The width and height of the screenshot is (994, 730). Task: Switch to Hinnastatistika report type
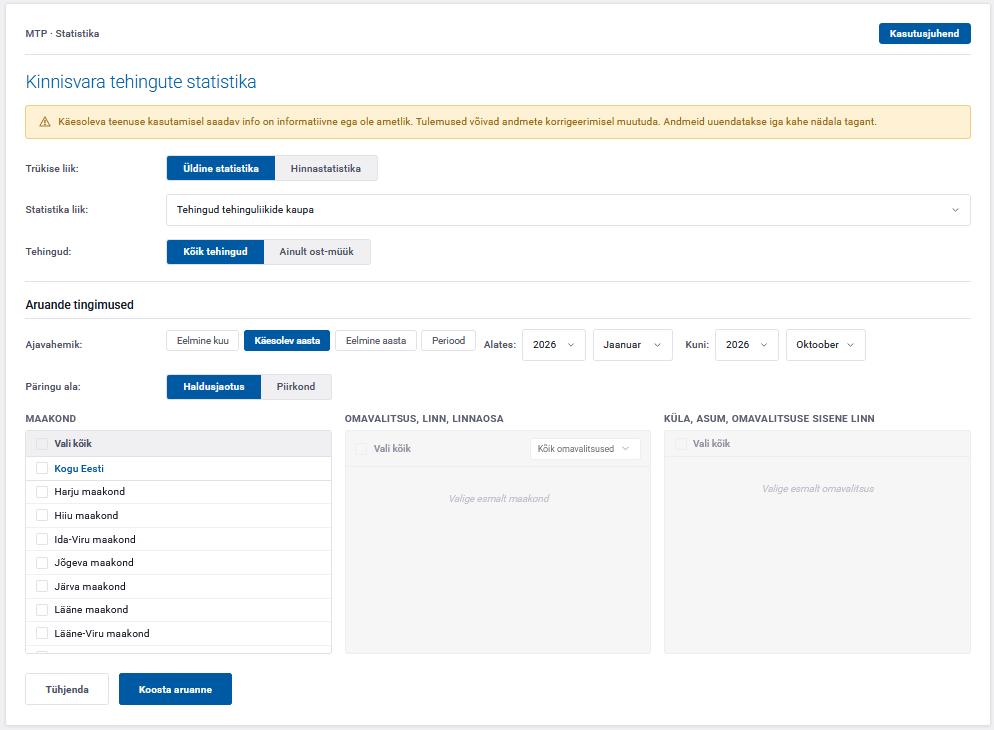click(326, 169)
